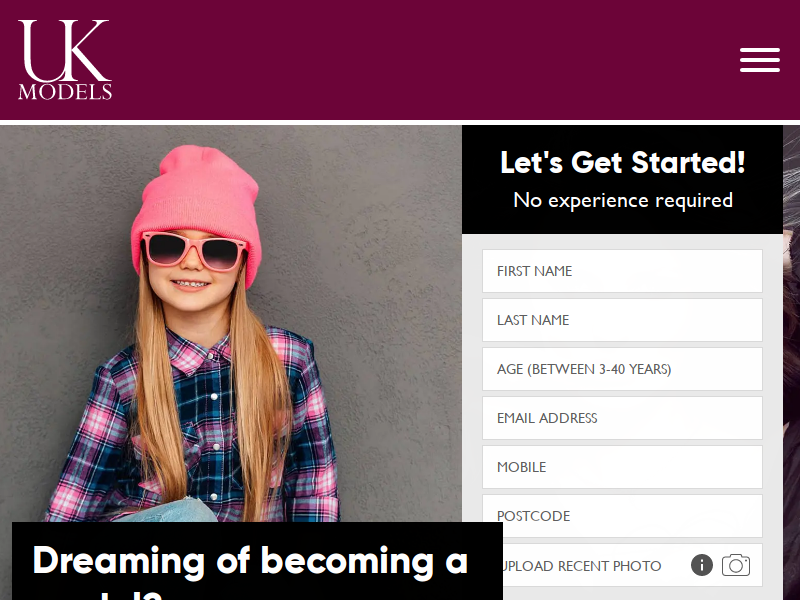This screenshot has height=600, width=800.
Task: Click the pink sunglasses in the hero image
Action: click(194, 251)
